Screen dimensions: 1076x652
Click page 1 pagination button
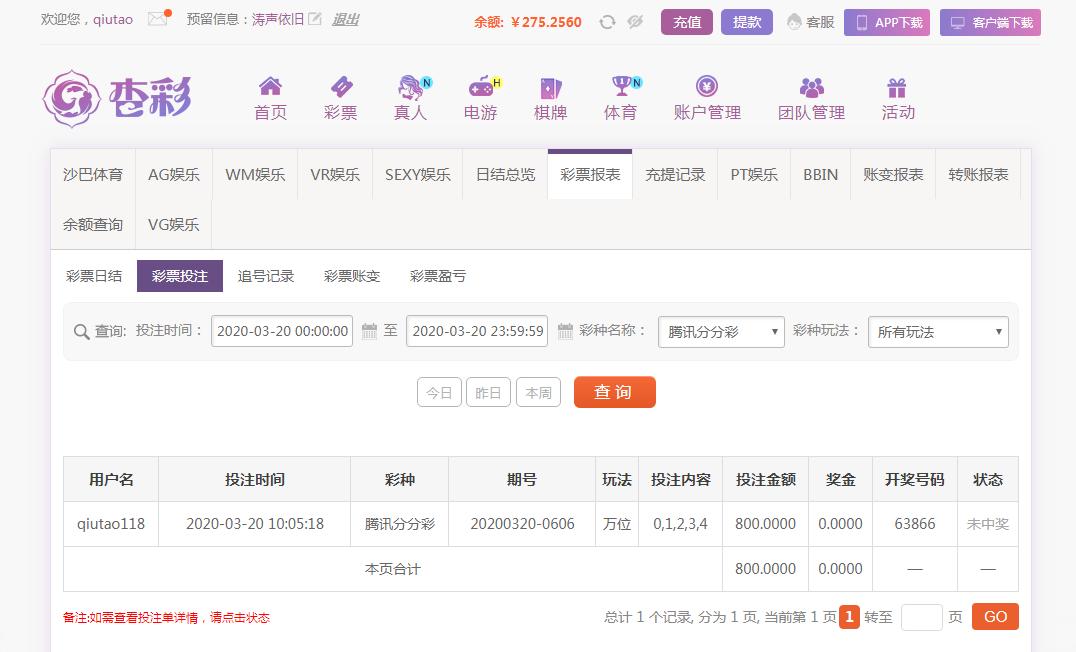tap(850, 617)
